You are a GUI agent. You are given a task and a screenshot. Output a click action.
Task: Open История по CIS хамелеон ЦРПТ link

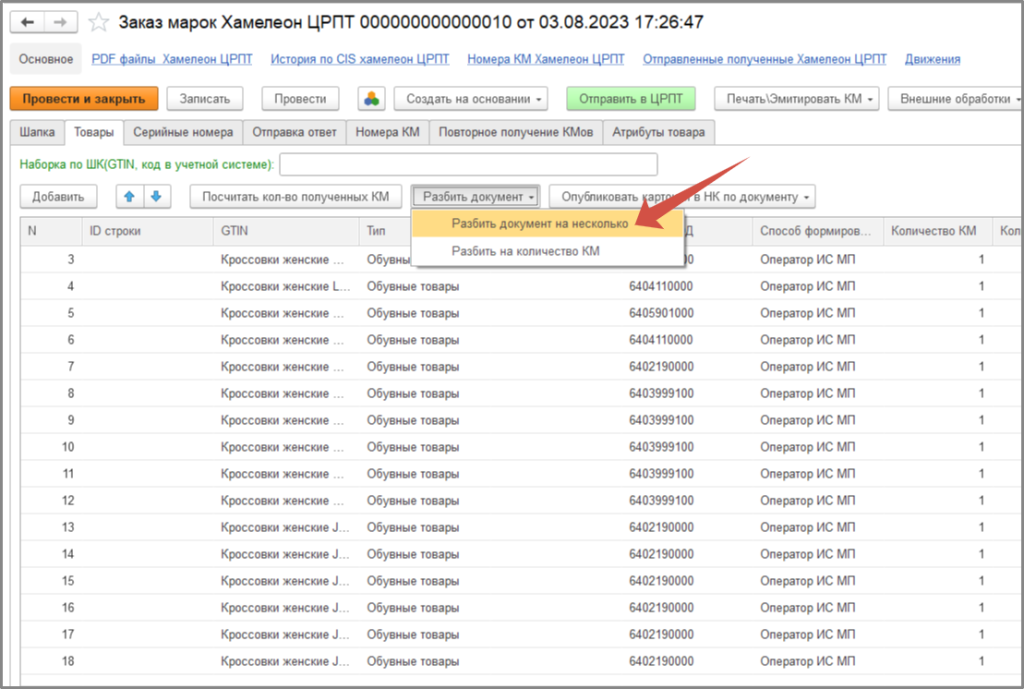[x=360, y=59]
